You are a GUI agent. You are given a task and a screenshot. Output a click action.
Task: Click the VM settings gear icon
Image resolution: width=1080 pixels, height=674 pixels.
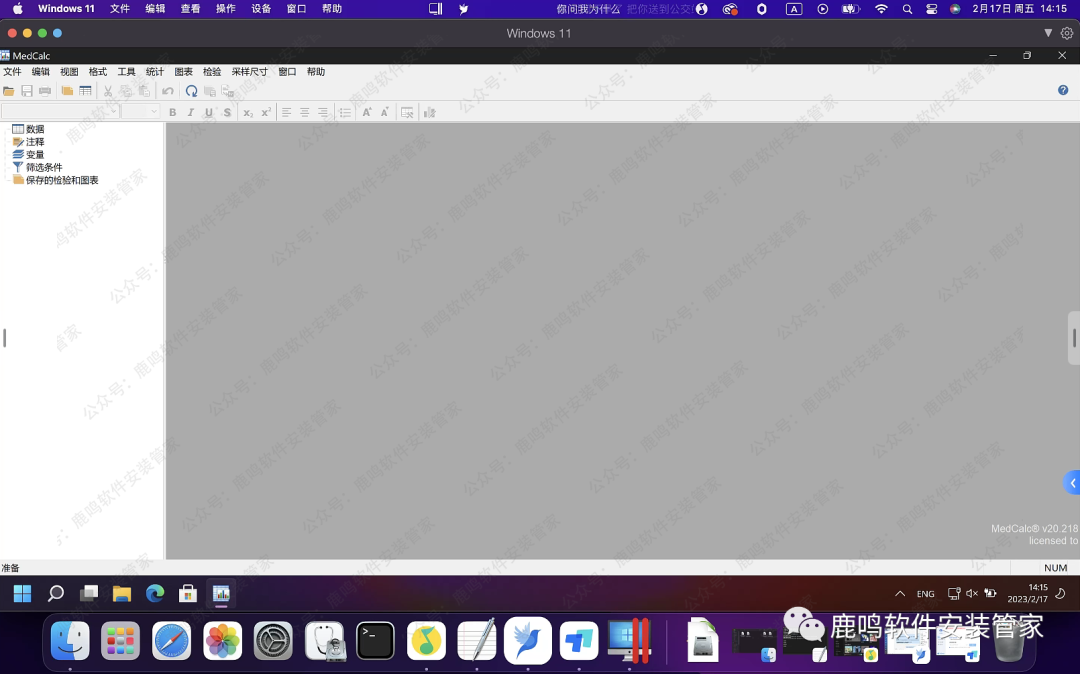(1067, 33)
